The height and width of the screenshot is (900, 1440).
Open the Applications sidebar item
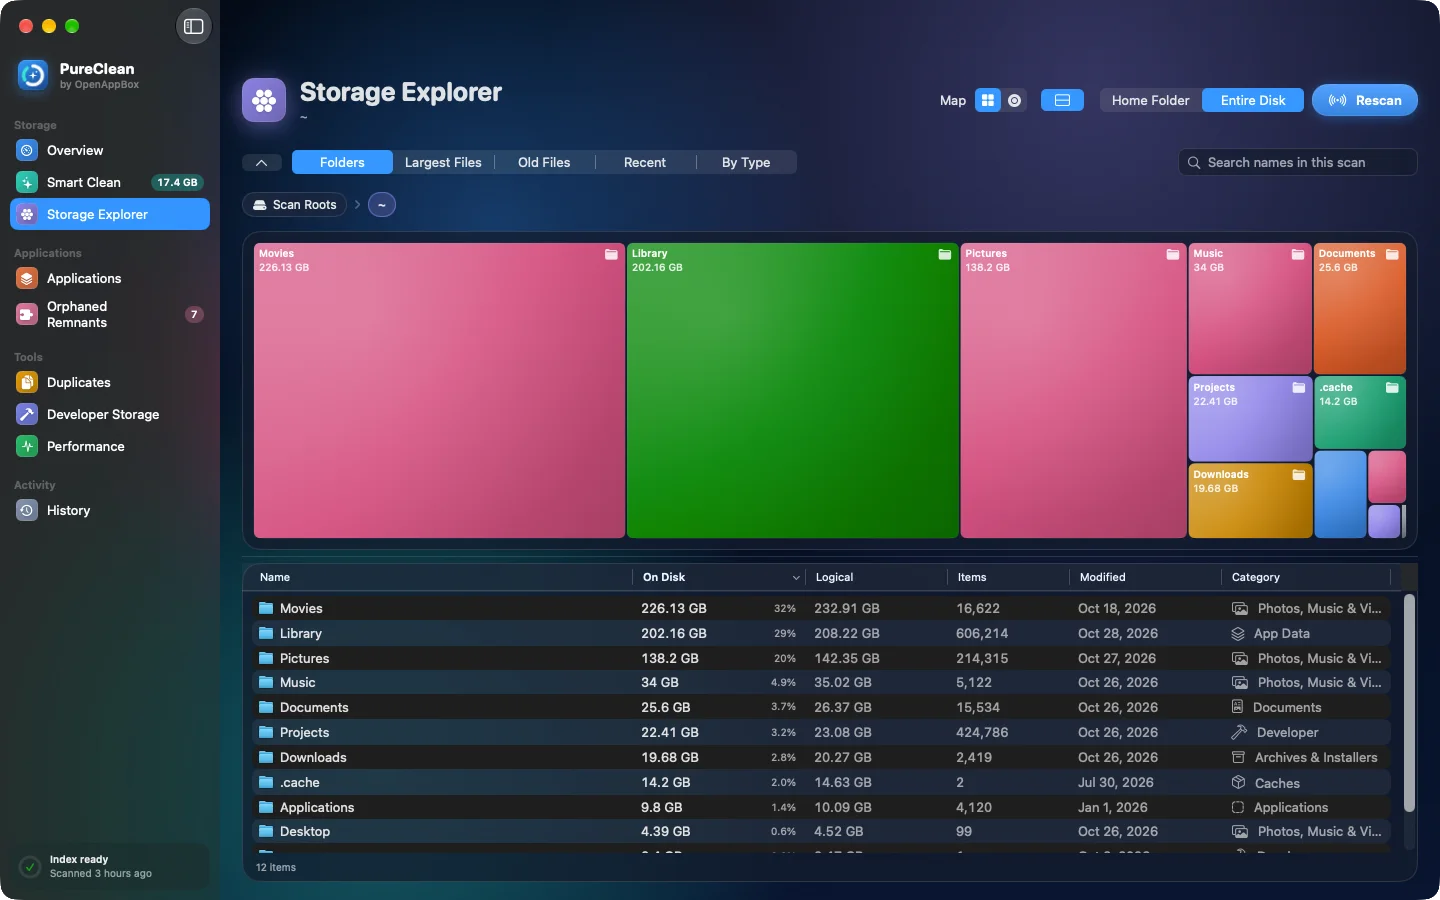tap(110, 278)
